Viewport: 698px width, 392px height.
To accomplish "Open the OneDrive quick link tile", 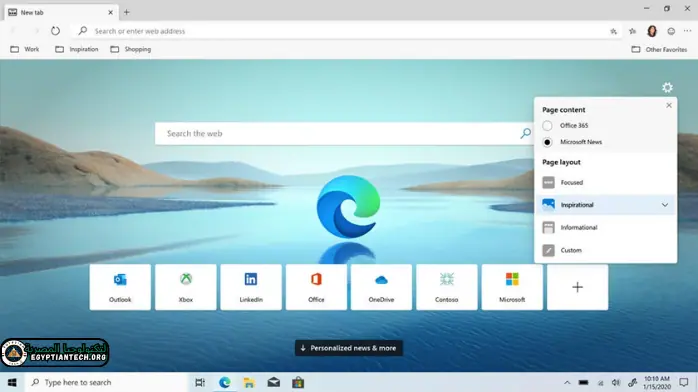I will (381, 287).
